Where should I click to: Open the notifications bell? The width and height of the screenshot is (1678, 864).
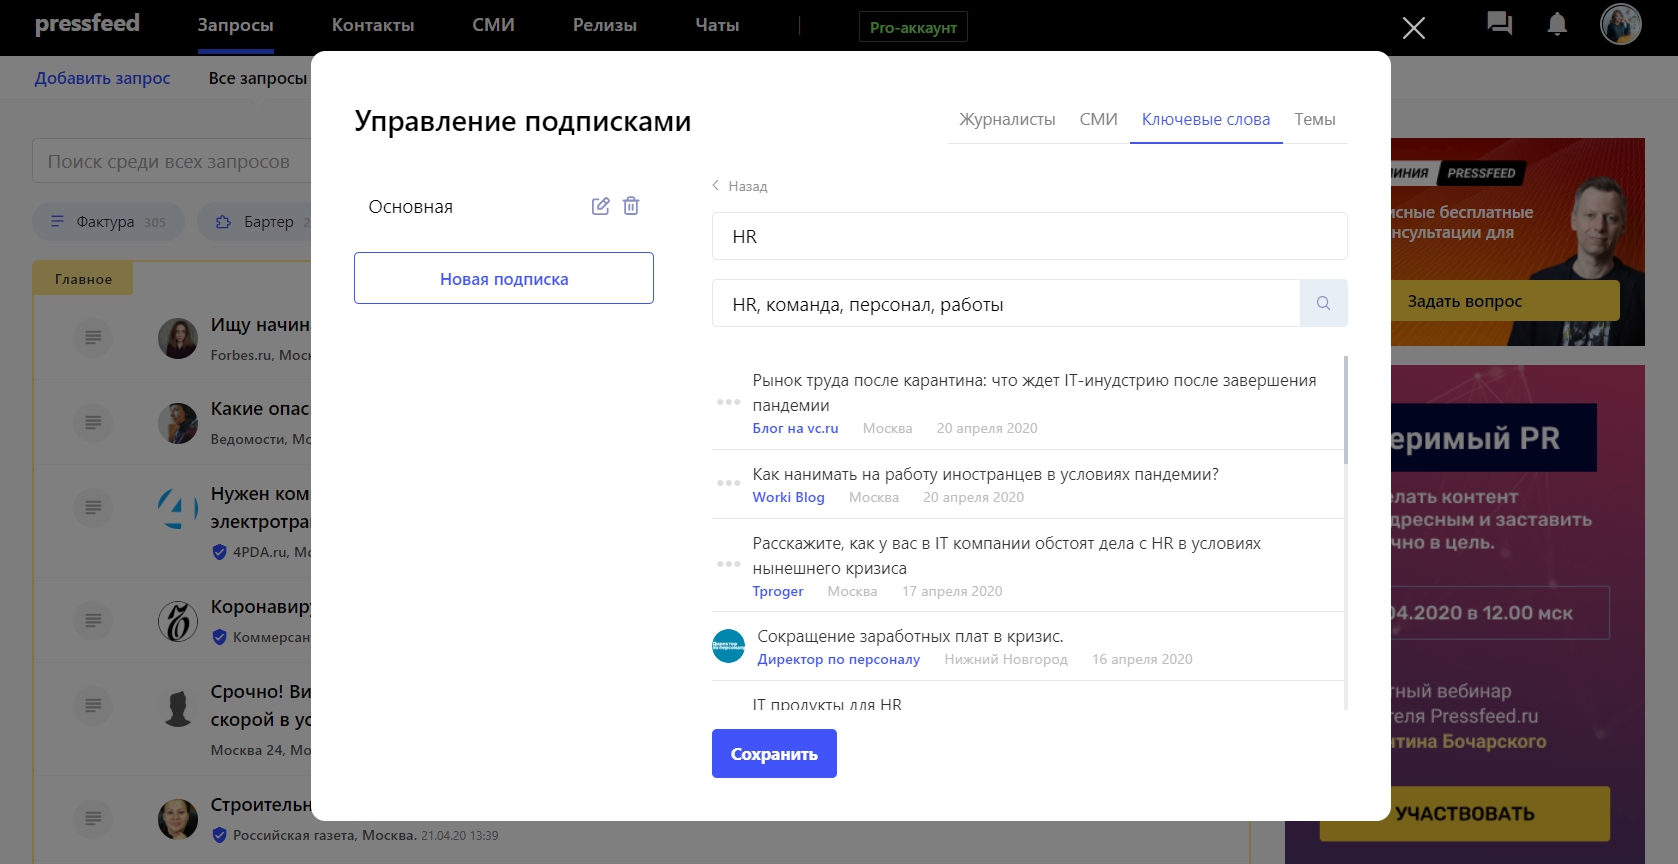click(x=1557, y=24)
